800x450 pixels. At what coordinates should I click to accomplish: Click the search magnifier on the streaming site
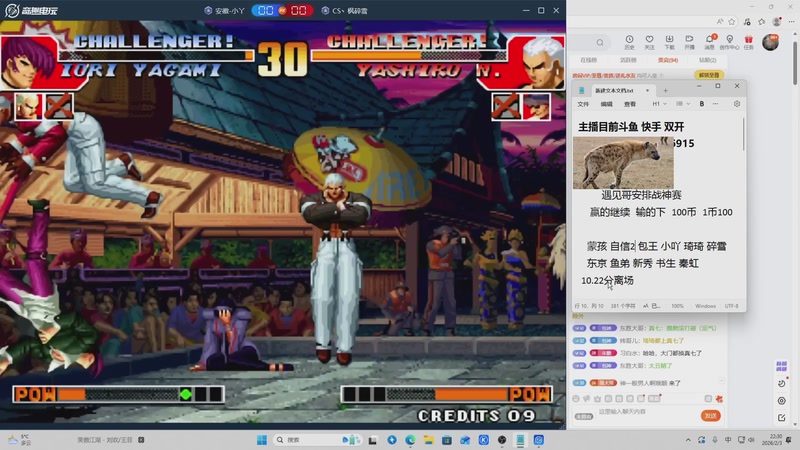pyautogui.click(x=600, y=42)
